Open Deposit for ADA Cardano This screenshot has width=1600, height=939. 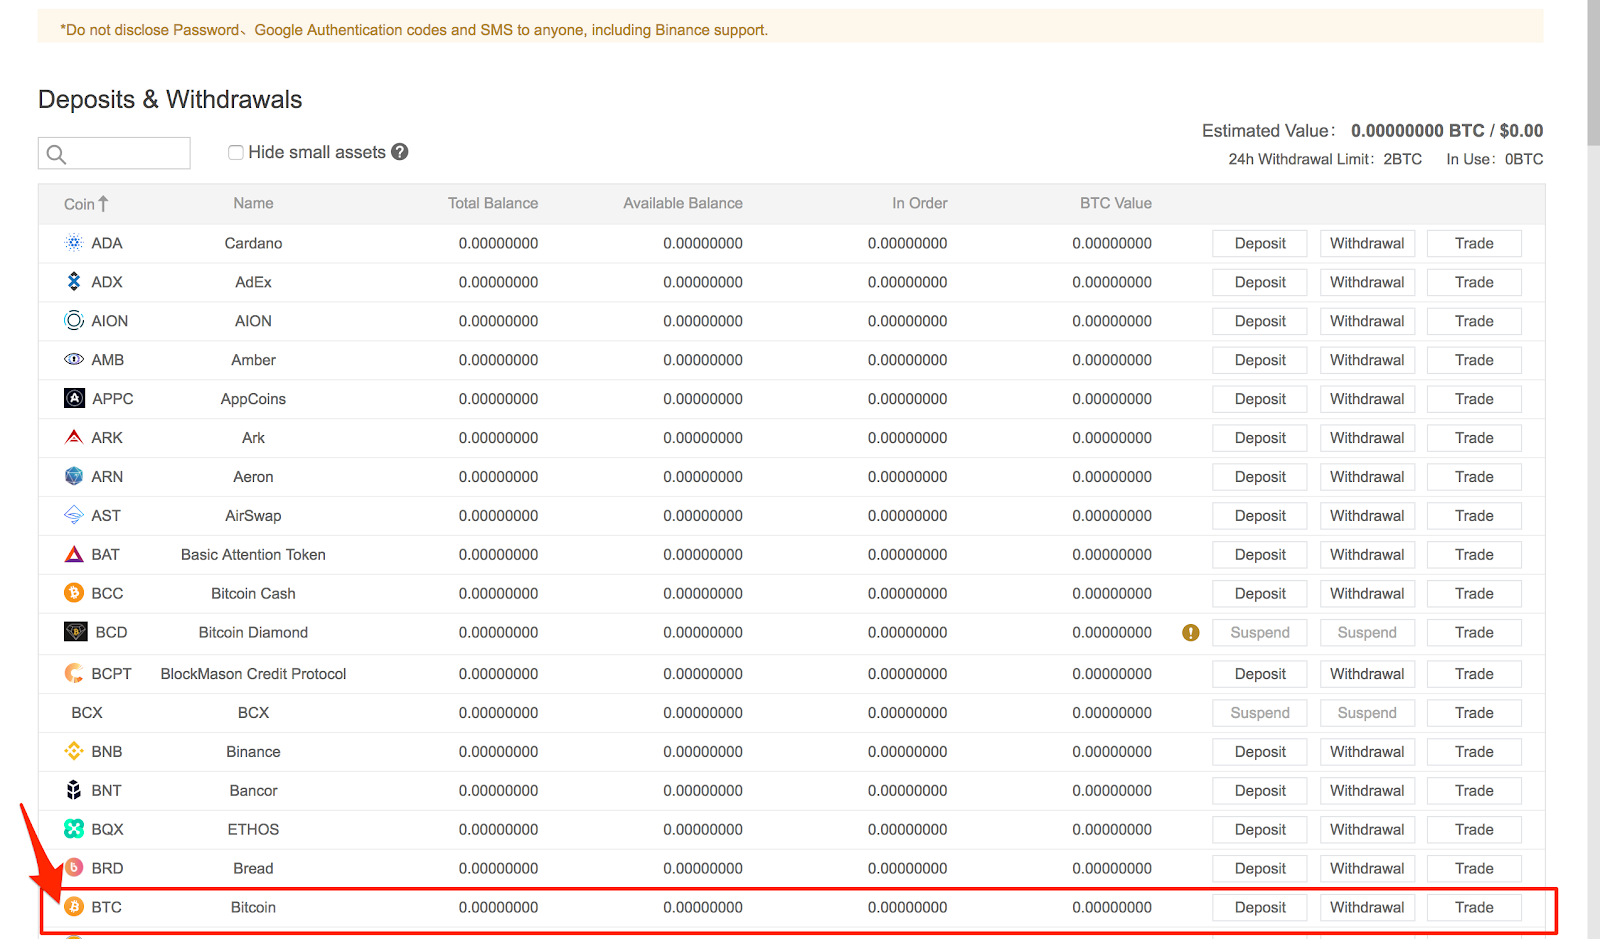1260,244
